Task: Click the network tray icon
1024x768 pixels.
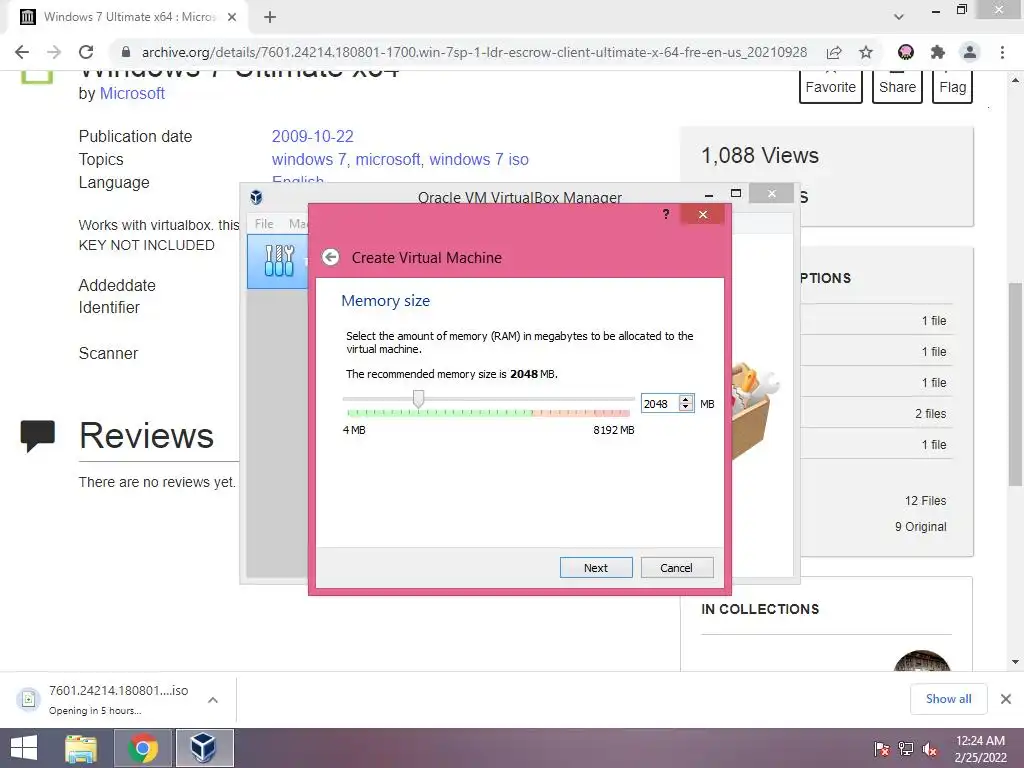Action: (906, 749)
